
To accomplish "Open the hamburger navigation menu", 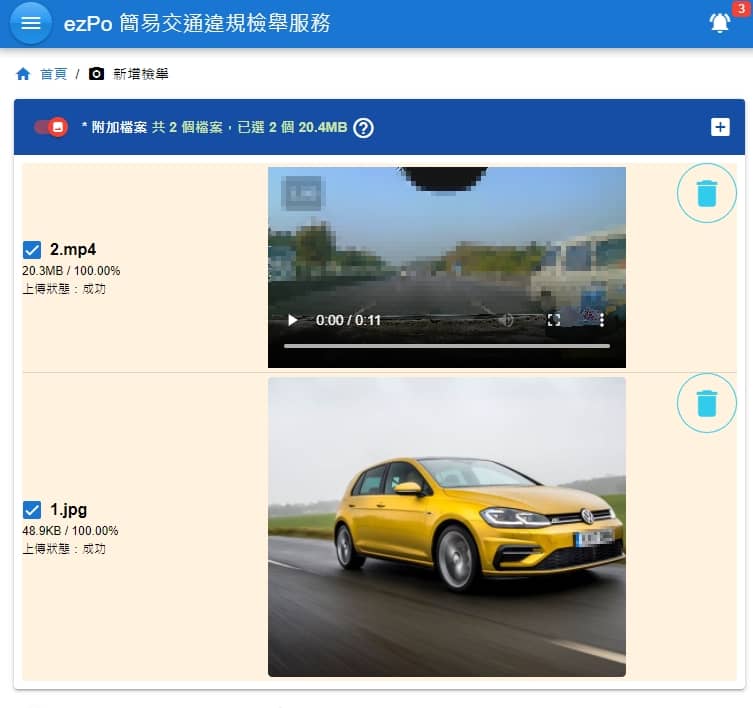I will pyautogui.click(x=31, y=23).
